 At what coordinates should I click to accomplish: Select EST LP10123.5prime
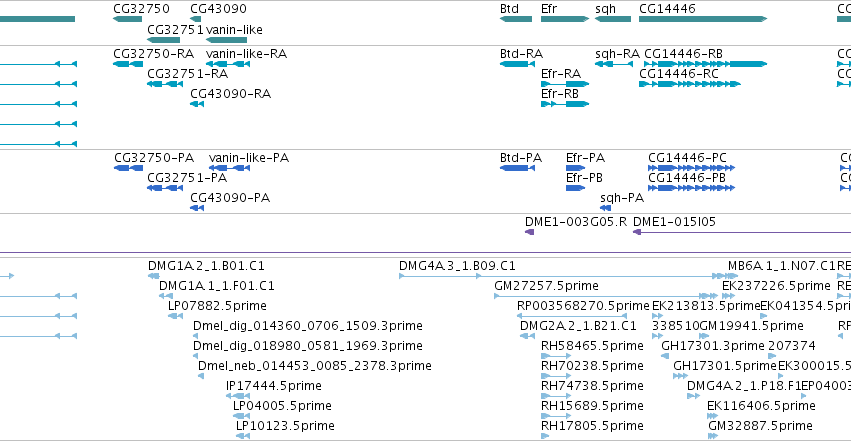point(243,436)
